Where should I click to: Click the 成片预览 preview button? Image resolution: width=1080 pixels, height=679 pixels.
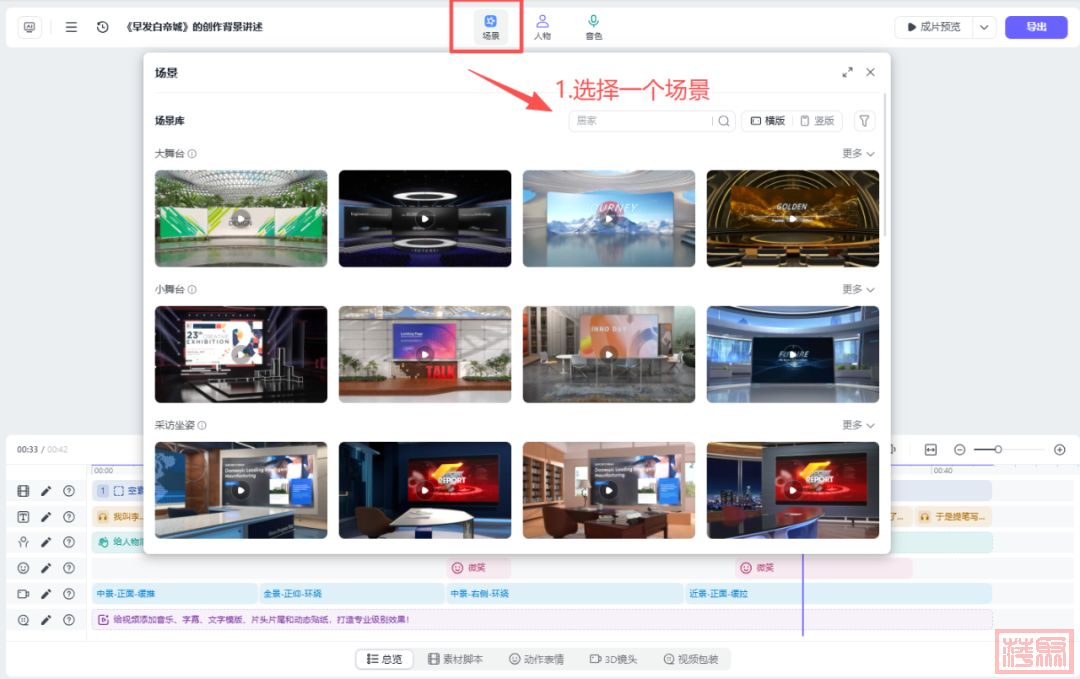pos(933,27)
